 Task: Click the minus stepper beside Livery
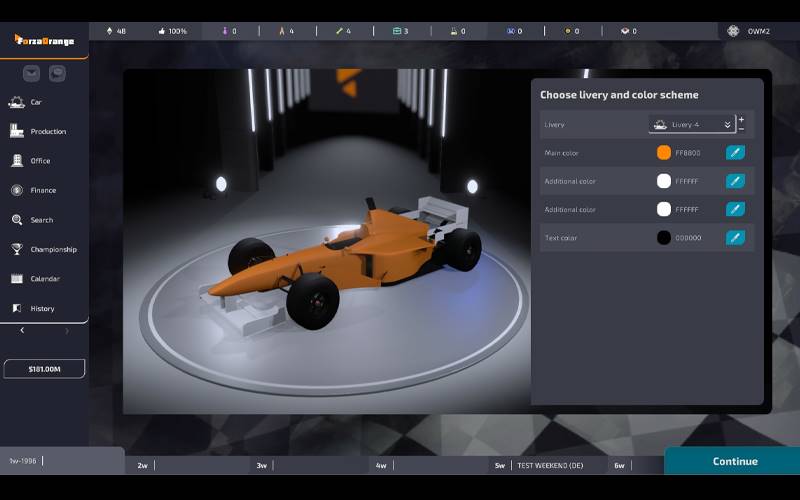pos(742,130)
